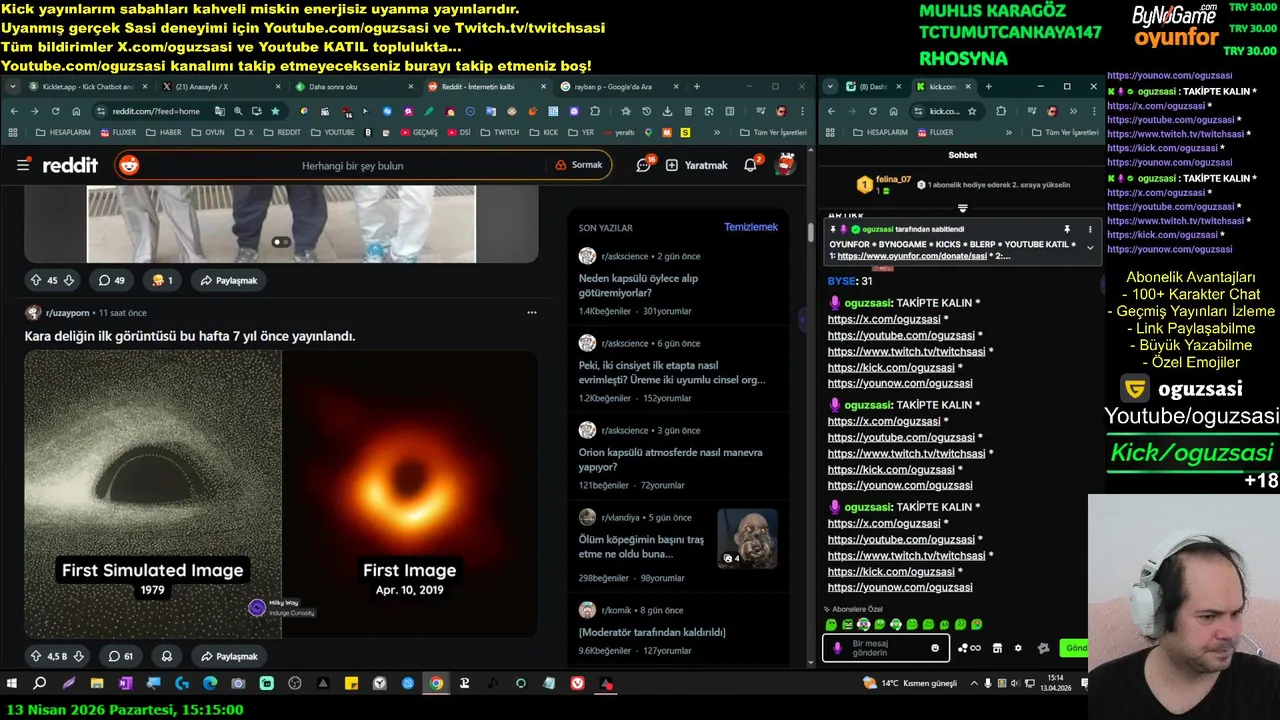Switch to the Kicklet.app browser tab
The width and height of the screenshot is (1280, 720).
coord(88,87)
